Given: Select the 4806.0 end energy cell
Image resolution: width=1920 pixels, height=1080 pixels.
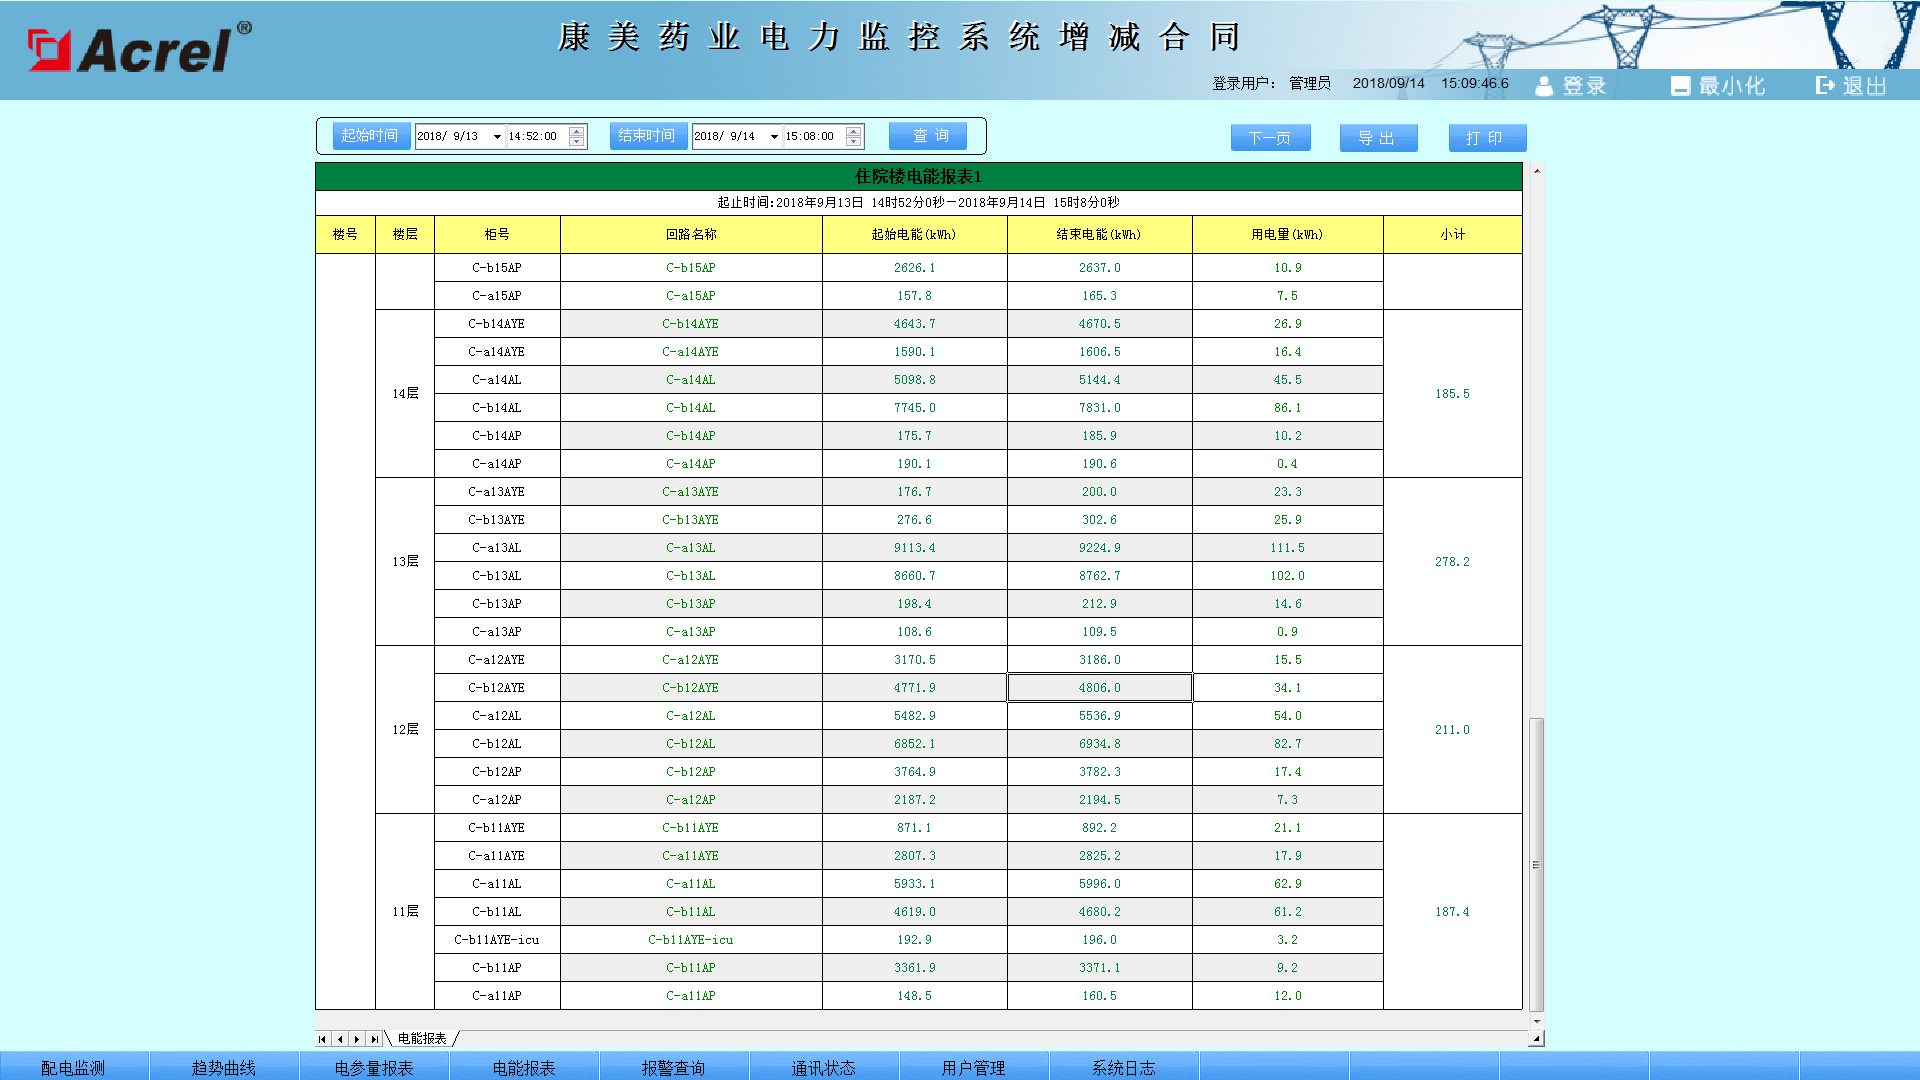Looking at the screenshot, I should (1099, 688).
